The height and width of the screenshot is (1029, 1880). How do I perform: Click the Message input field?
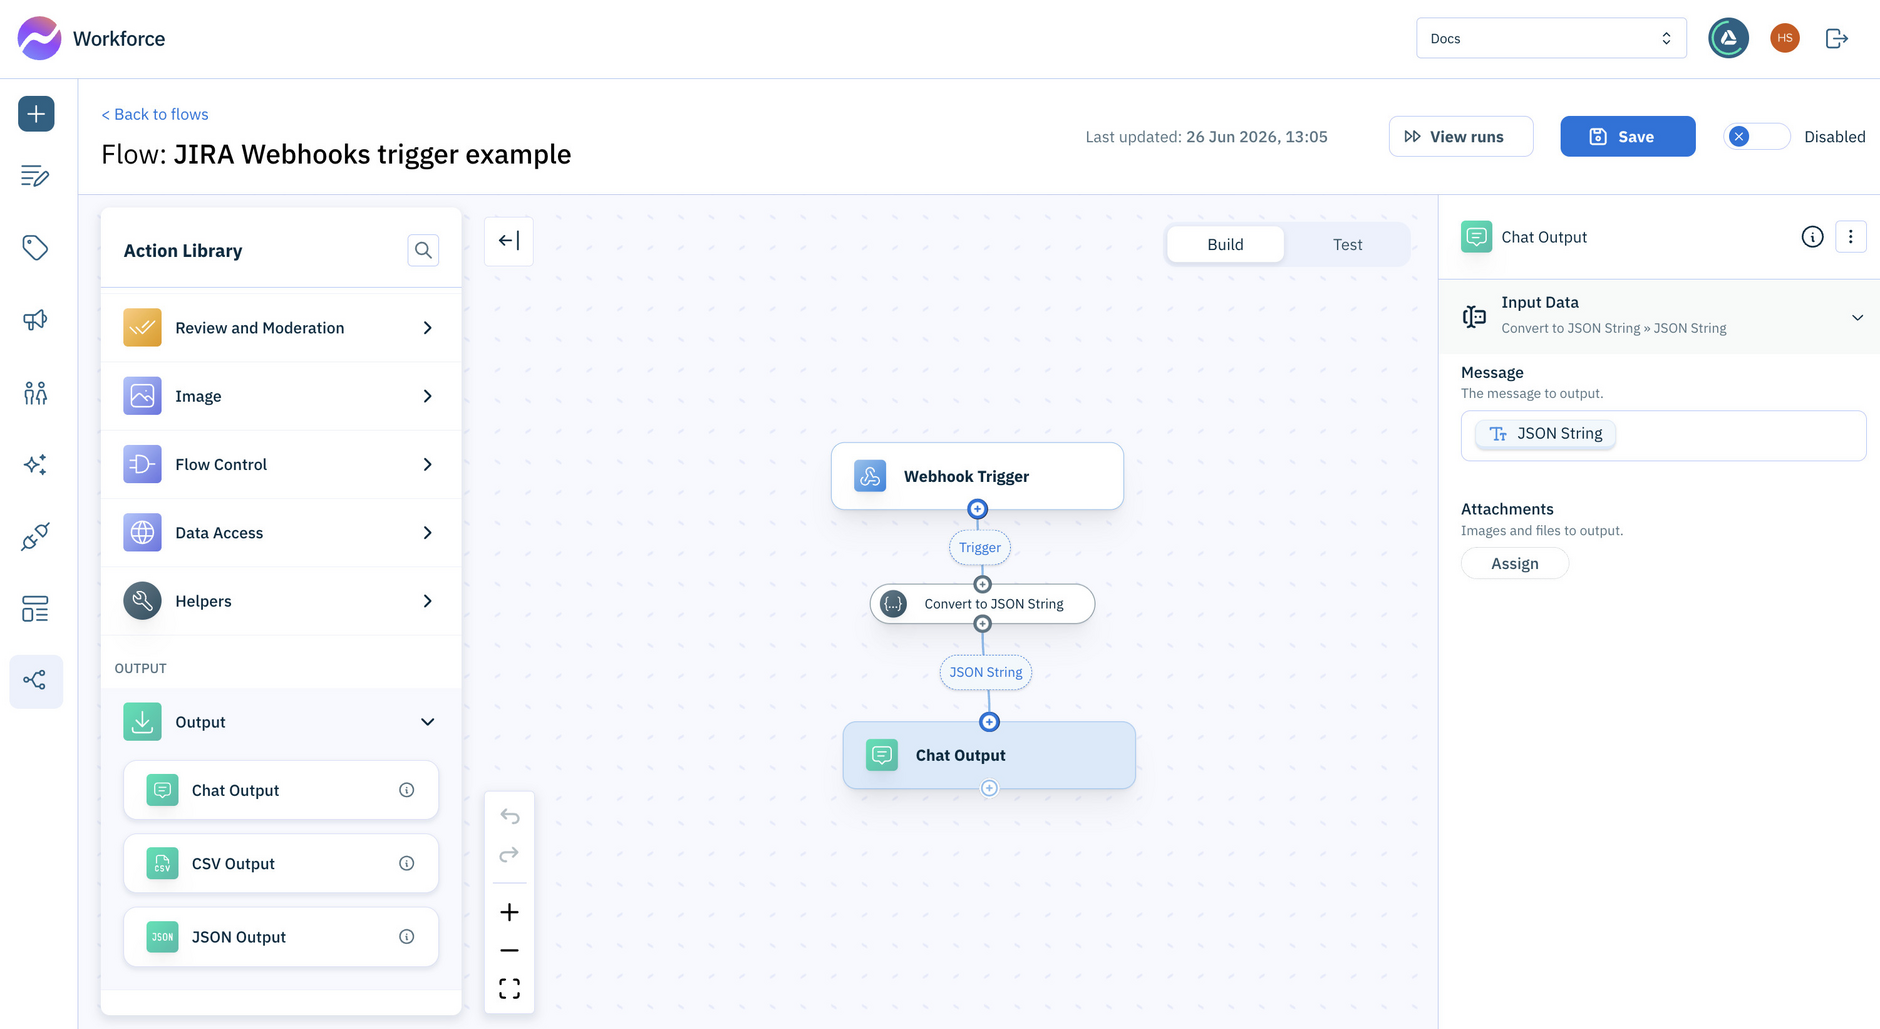1663,435
